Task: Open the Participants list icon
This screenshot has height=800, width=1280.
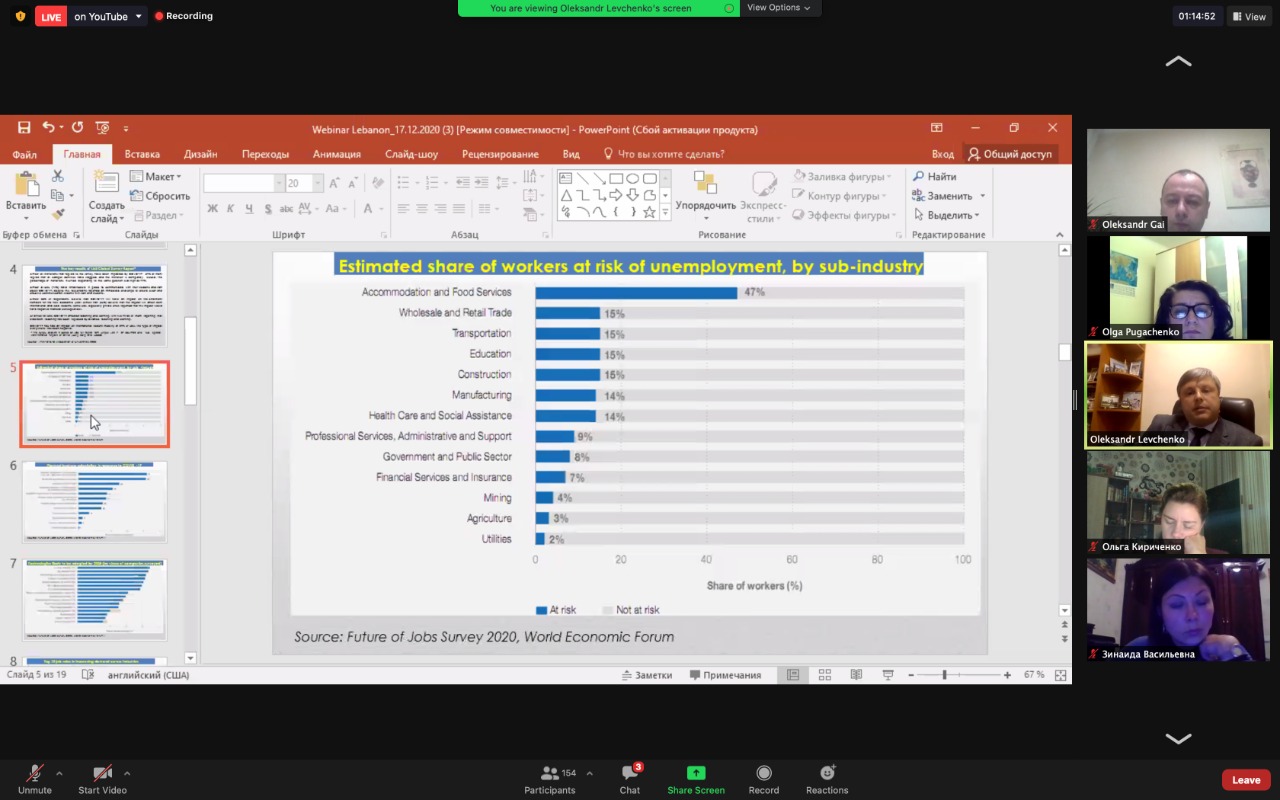Action: [x=550, y=773]
